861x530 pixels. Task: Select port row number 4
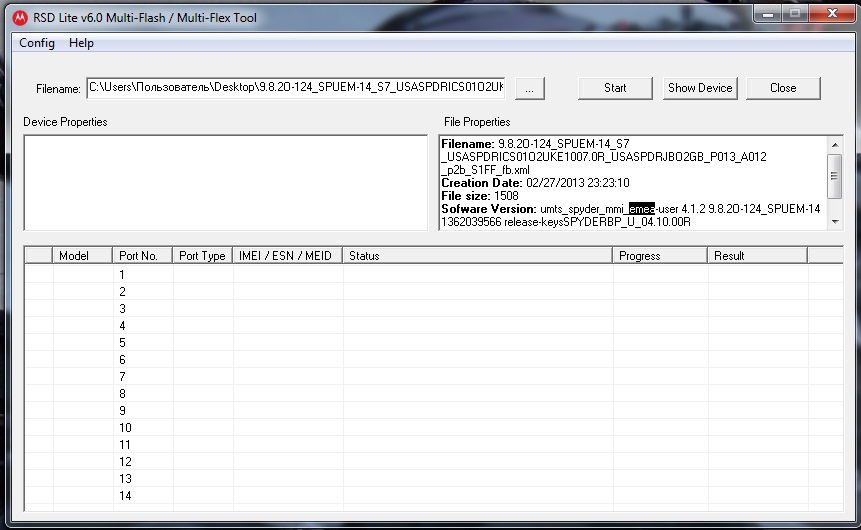pos(434,325)
